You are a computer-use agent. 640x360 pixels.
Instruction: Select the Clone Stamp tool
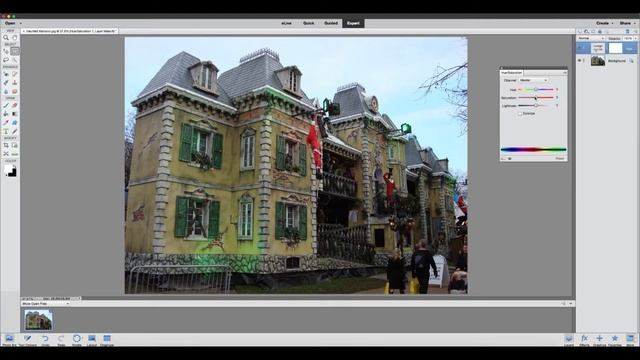15,83
